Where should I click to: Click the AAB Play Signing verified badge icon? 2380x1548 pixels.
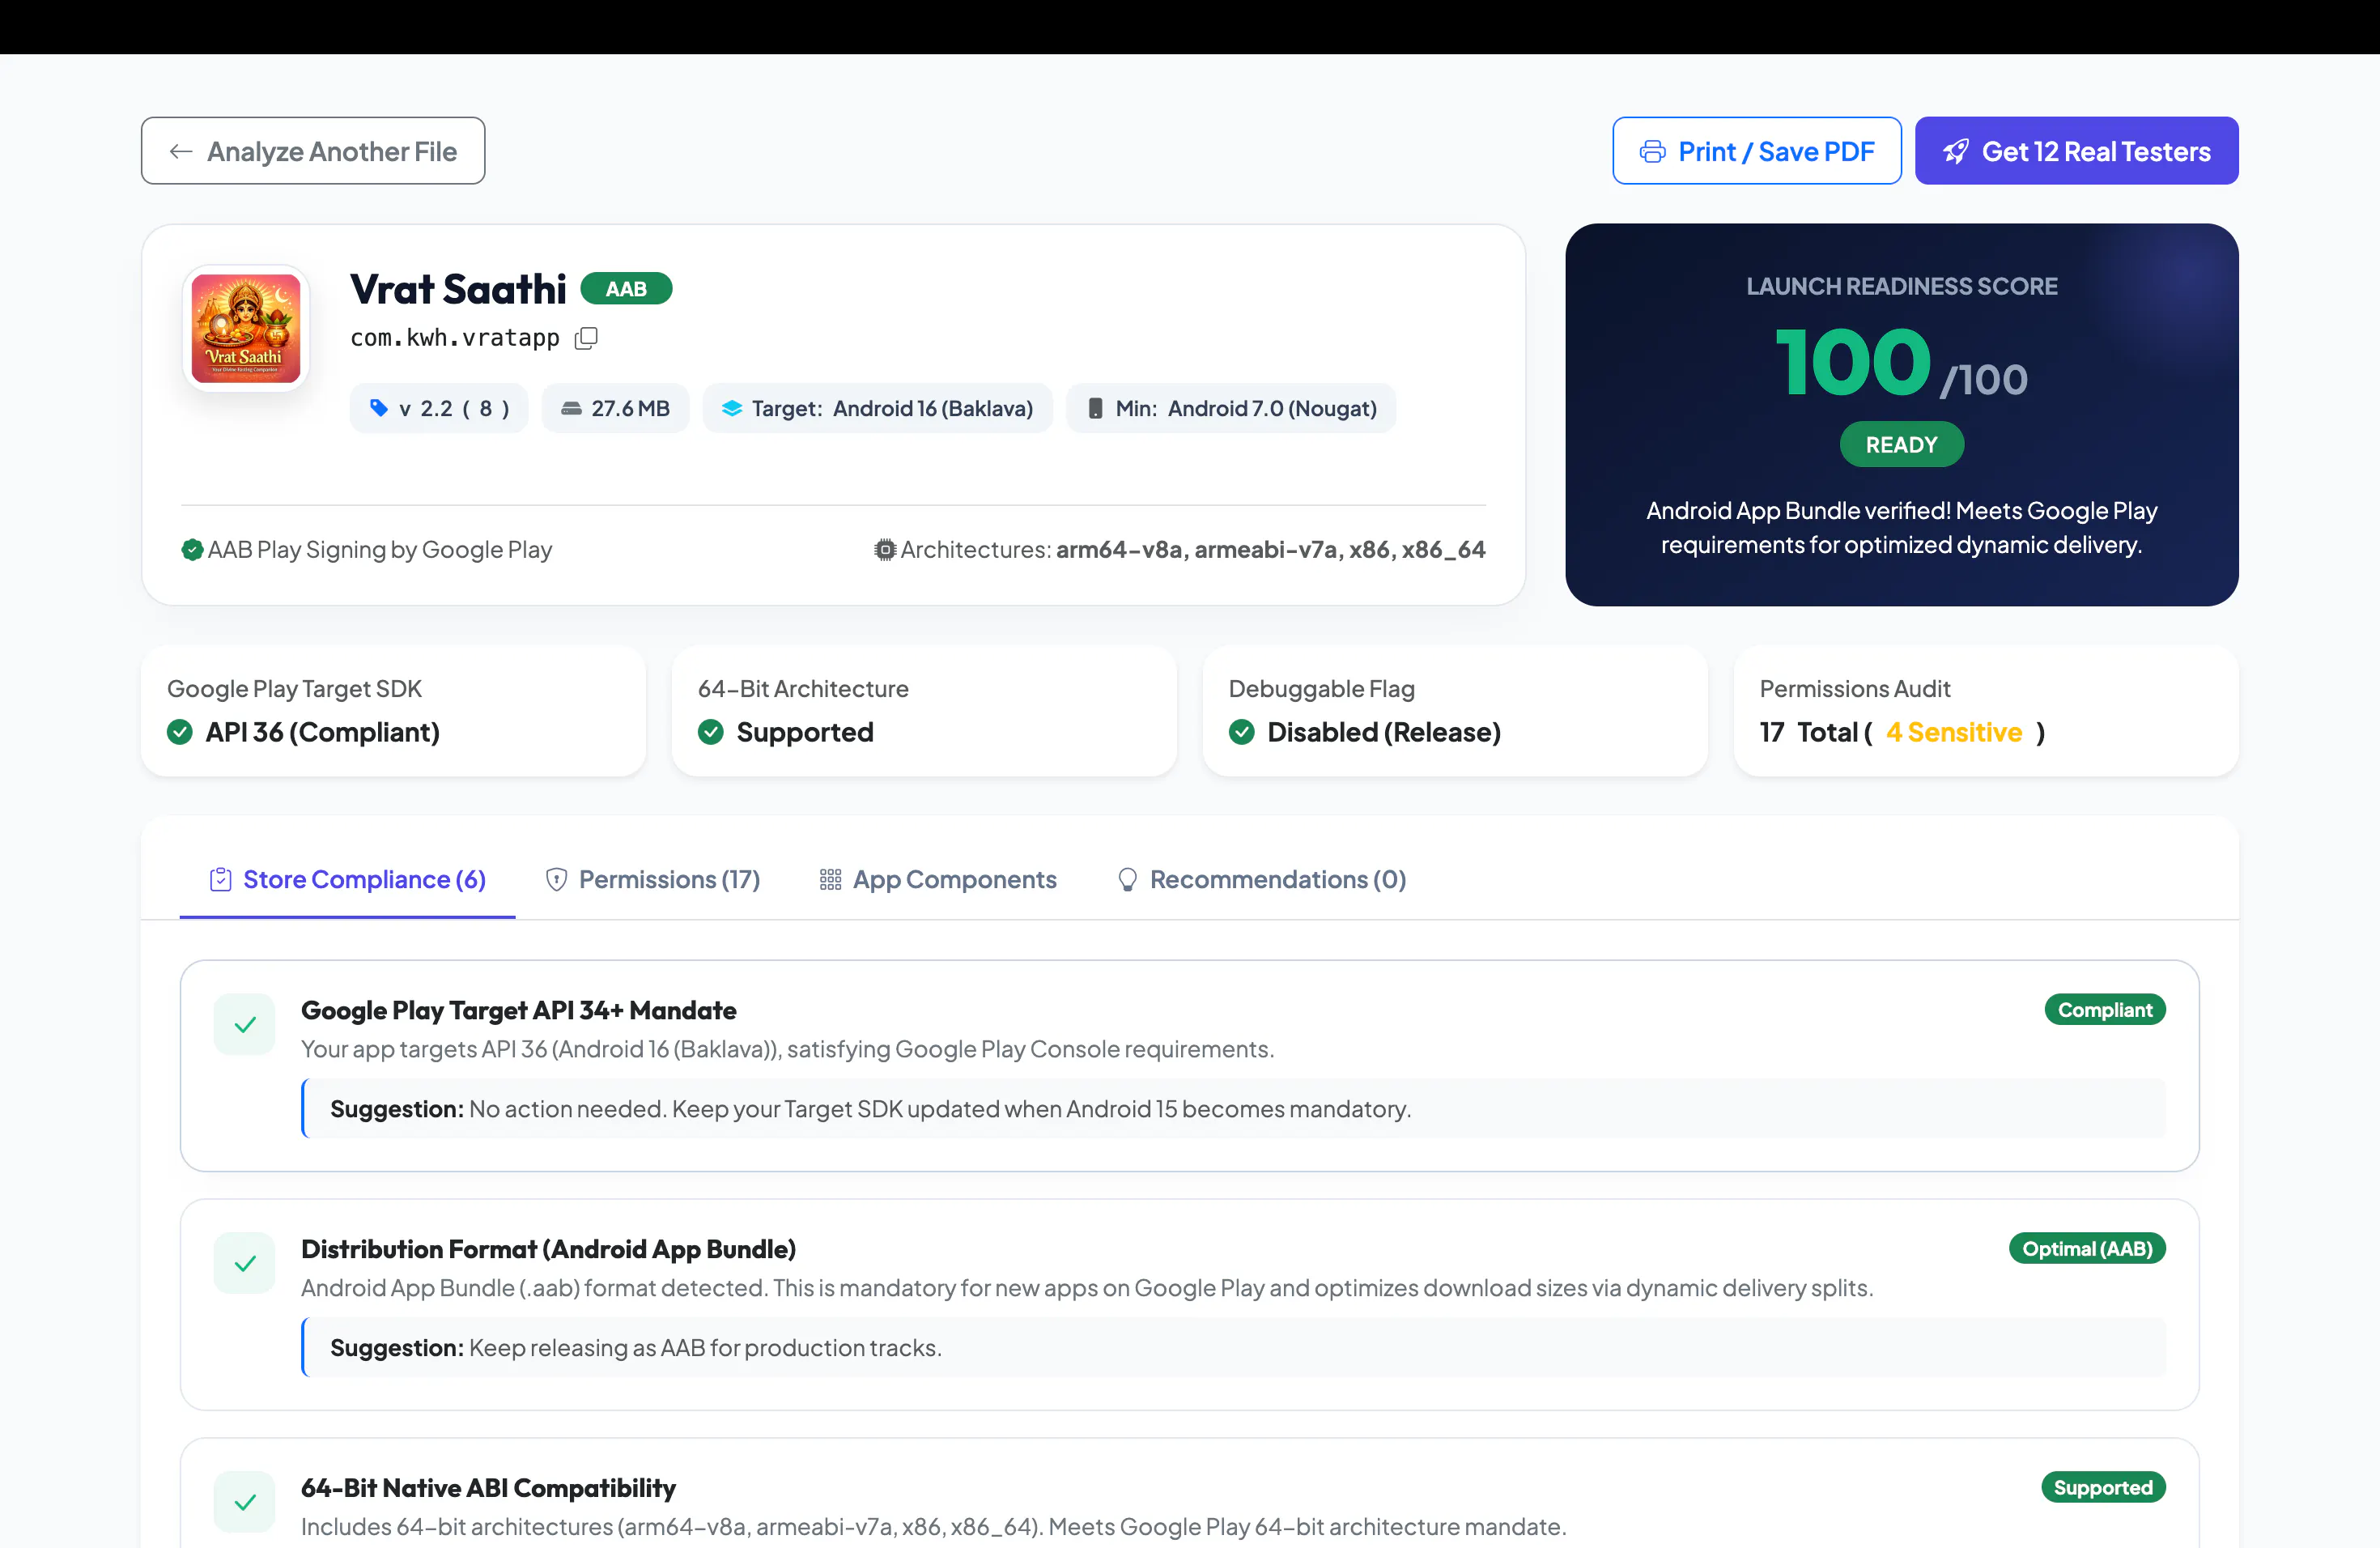(192, 550)
